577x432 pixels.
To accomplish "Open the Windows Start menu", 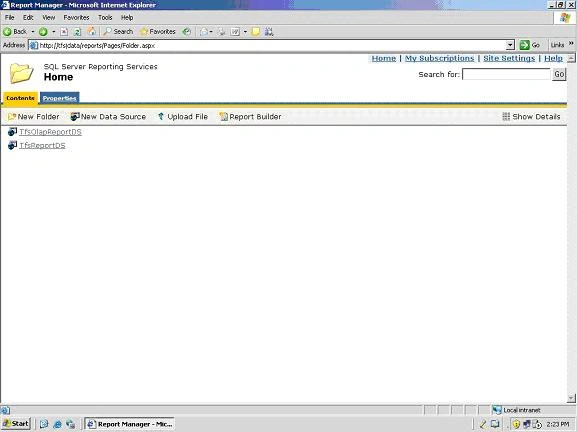I will click(15, 424).
